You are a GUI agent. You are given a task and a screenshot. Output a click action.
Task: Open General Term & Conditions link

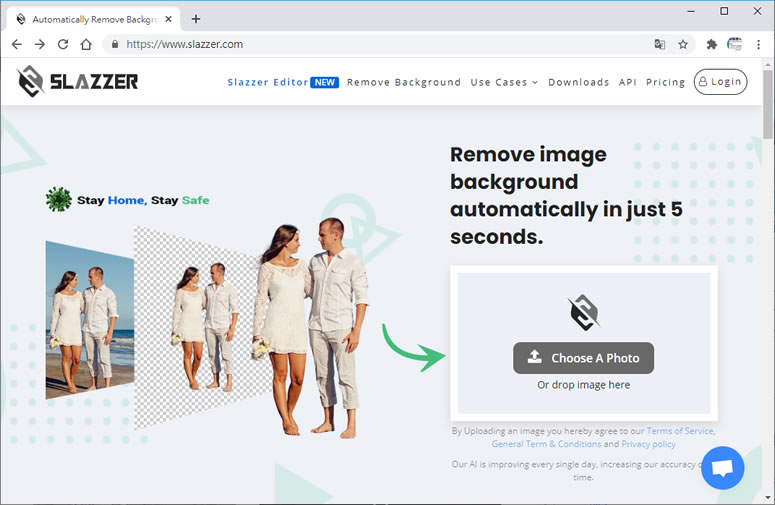(x=546, y=444)
